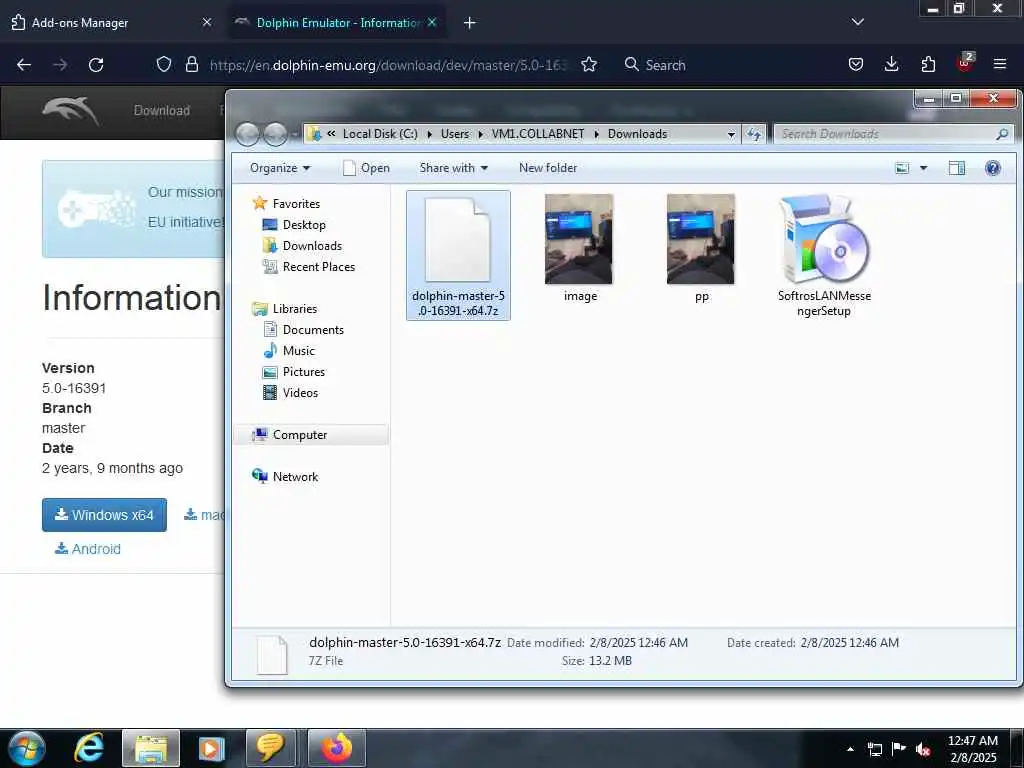Viewport: 1024px width, 768px height.
Task: Expand address bar previous locations dropdown
Action: (731, 135)
